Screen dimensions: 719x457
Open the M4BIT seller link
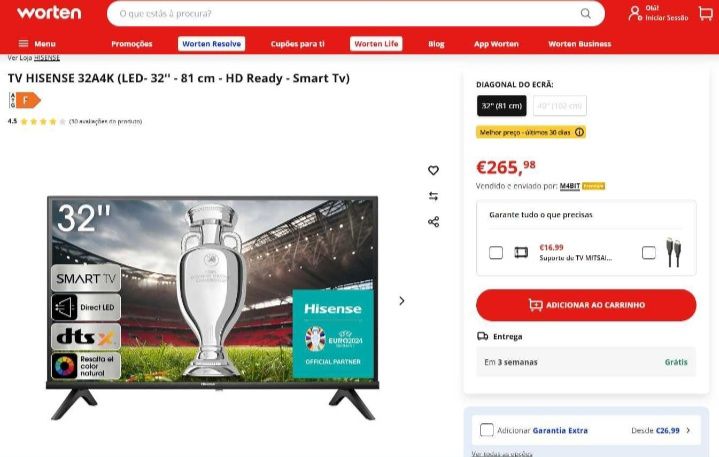point(570,186)
